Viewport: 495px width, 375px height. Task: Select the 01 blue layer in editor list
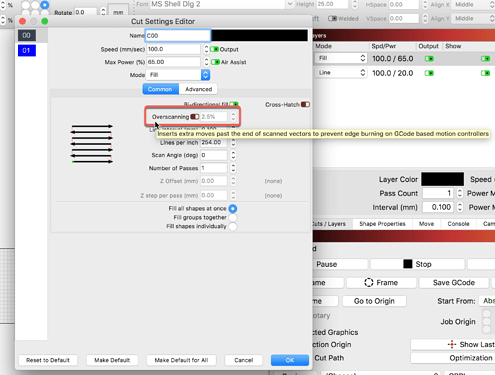tap(27, 51)
